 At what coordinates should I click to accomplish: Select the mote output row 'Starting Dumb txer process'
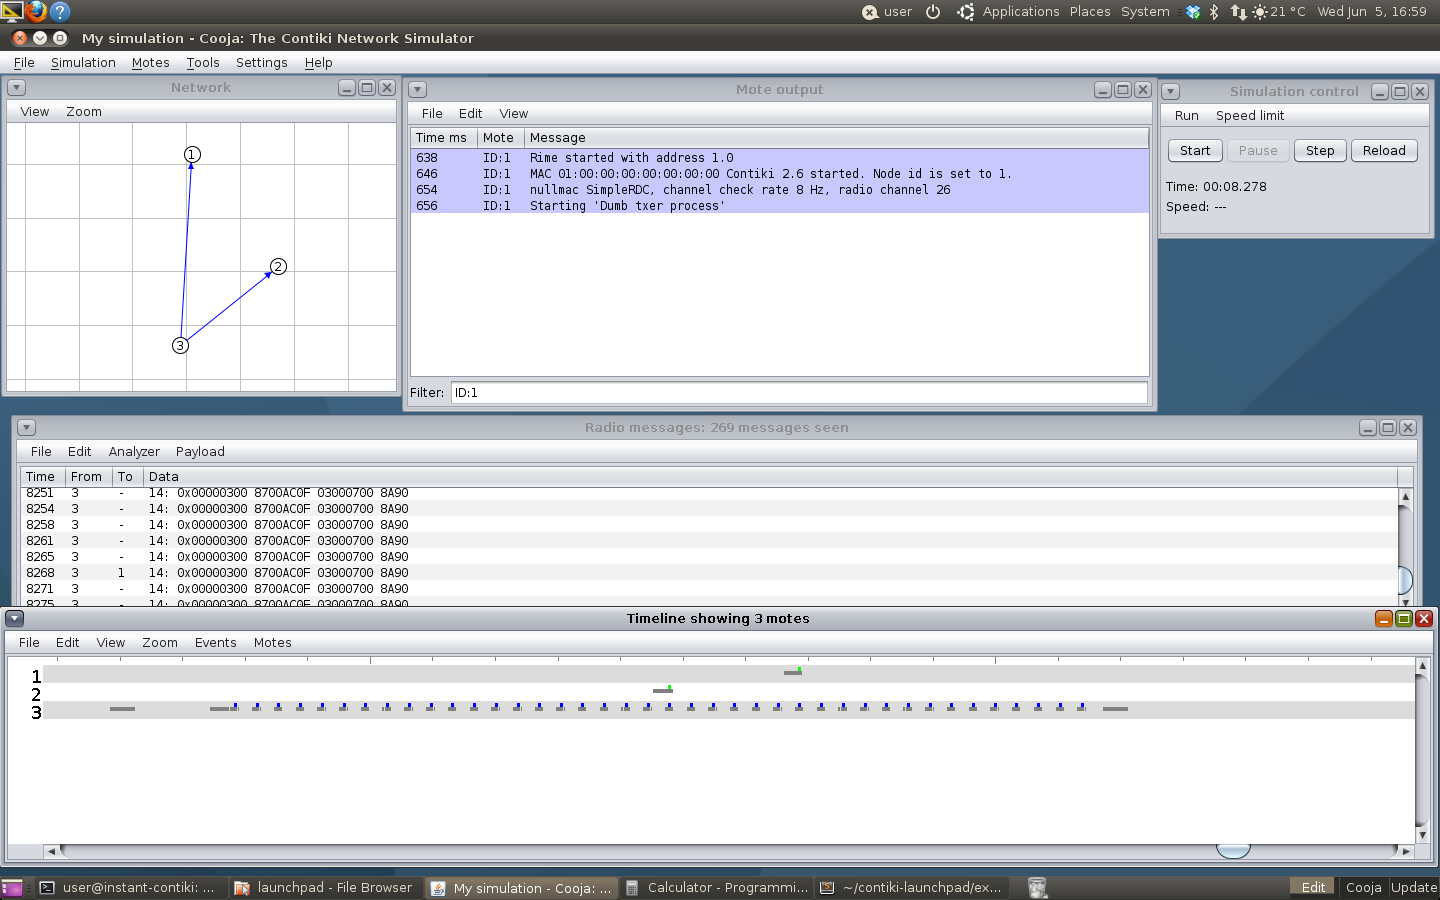coord(780,206)
